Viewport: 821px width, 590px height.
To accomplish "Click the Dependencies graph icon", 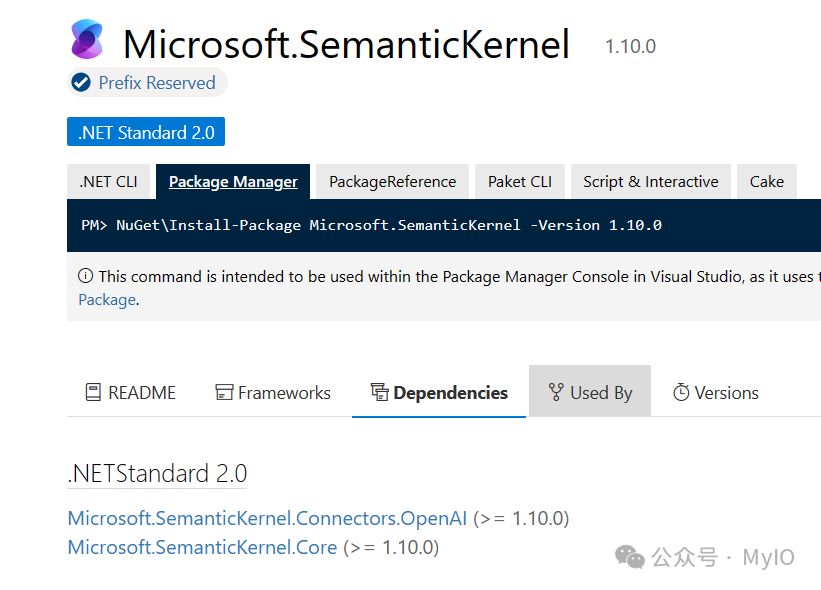I will [381, 393].
